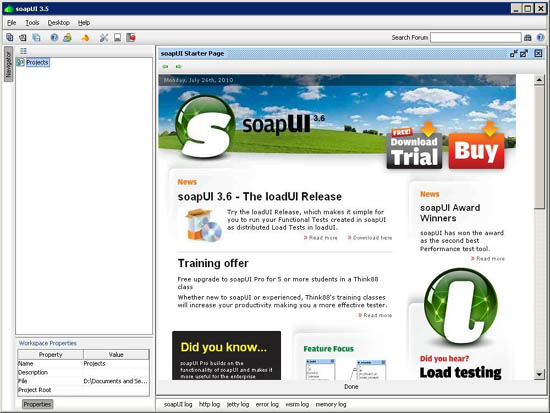Click the green loadUI L logo
Image resolution: width=550 pixels, height=413 pixels.
461,306
